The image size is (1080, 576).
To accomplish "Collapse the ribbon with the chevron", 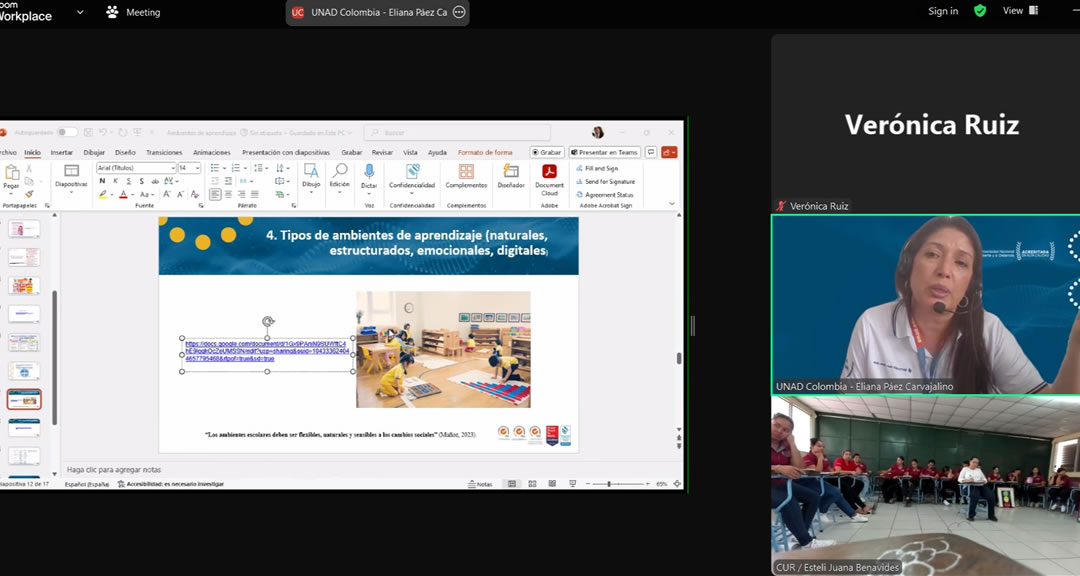I will click(x=672, y=204).
